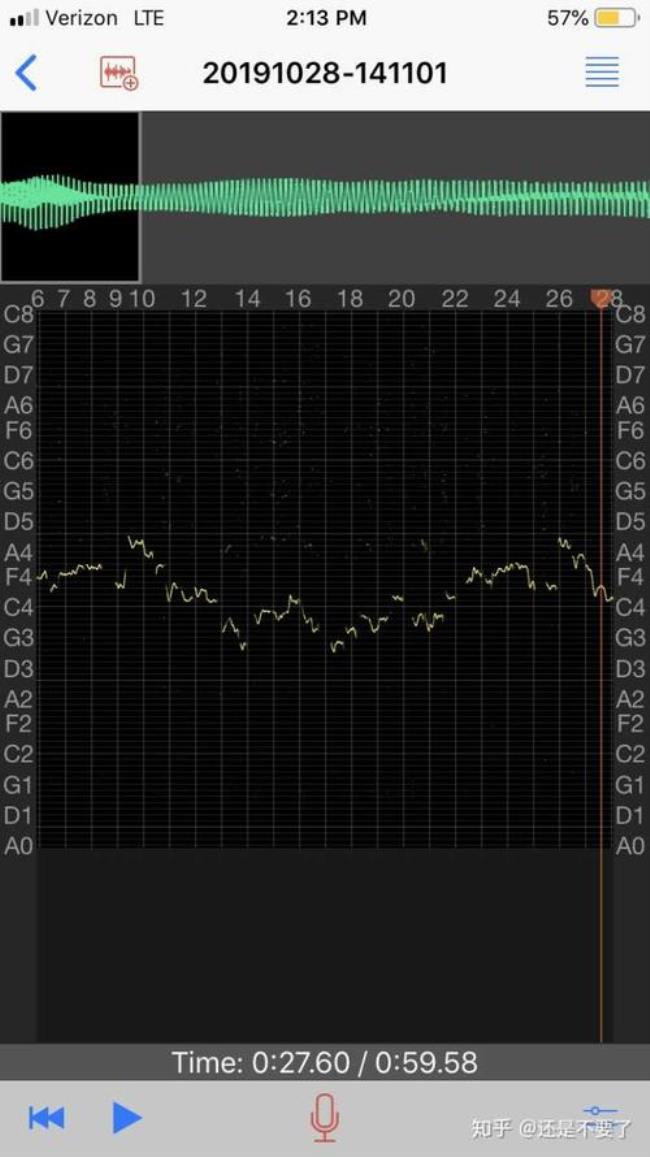Tap the blue back arrow
Viewport: 650px width, 1157px height.
click(x=26, y=73)
